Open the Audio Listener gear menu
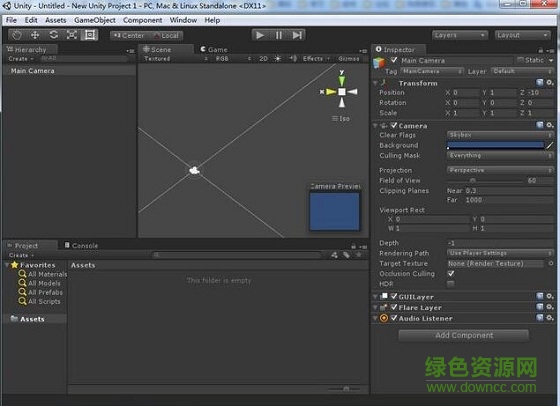 [550, 318]
